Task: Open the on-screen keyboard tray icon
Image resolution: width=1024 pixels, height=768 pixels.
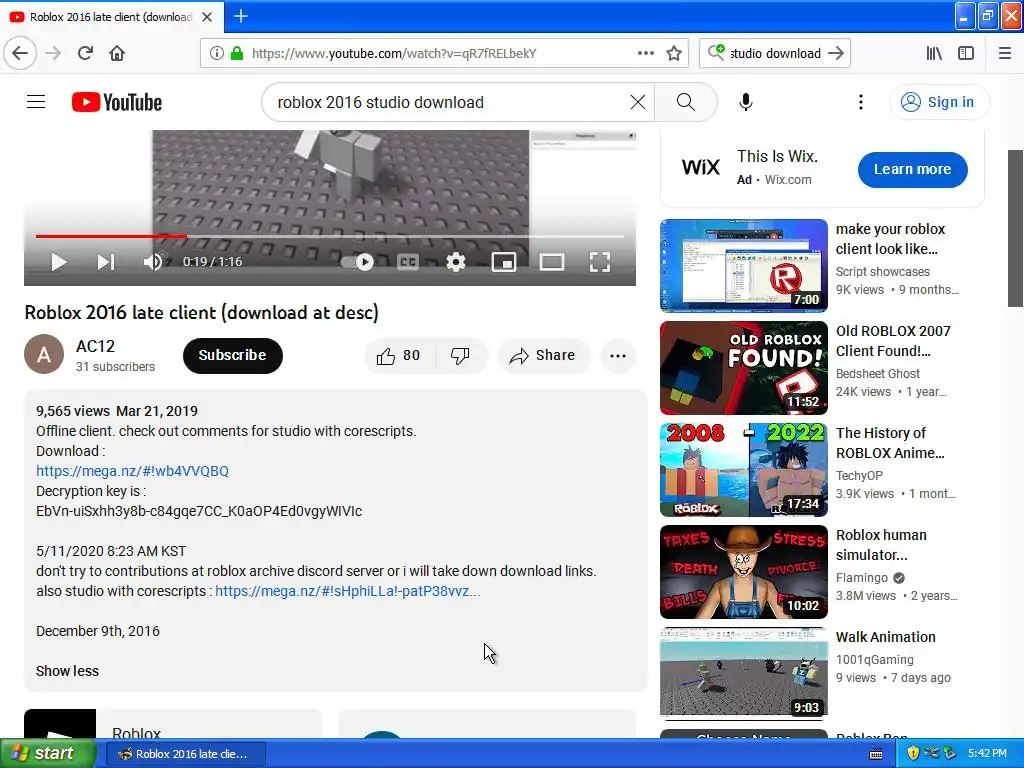Action: click(876, 754)
